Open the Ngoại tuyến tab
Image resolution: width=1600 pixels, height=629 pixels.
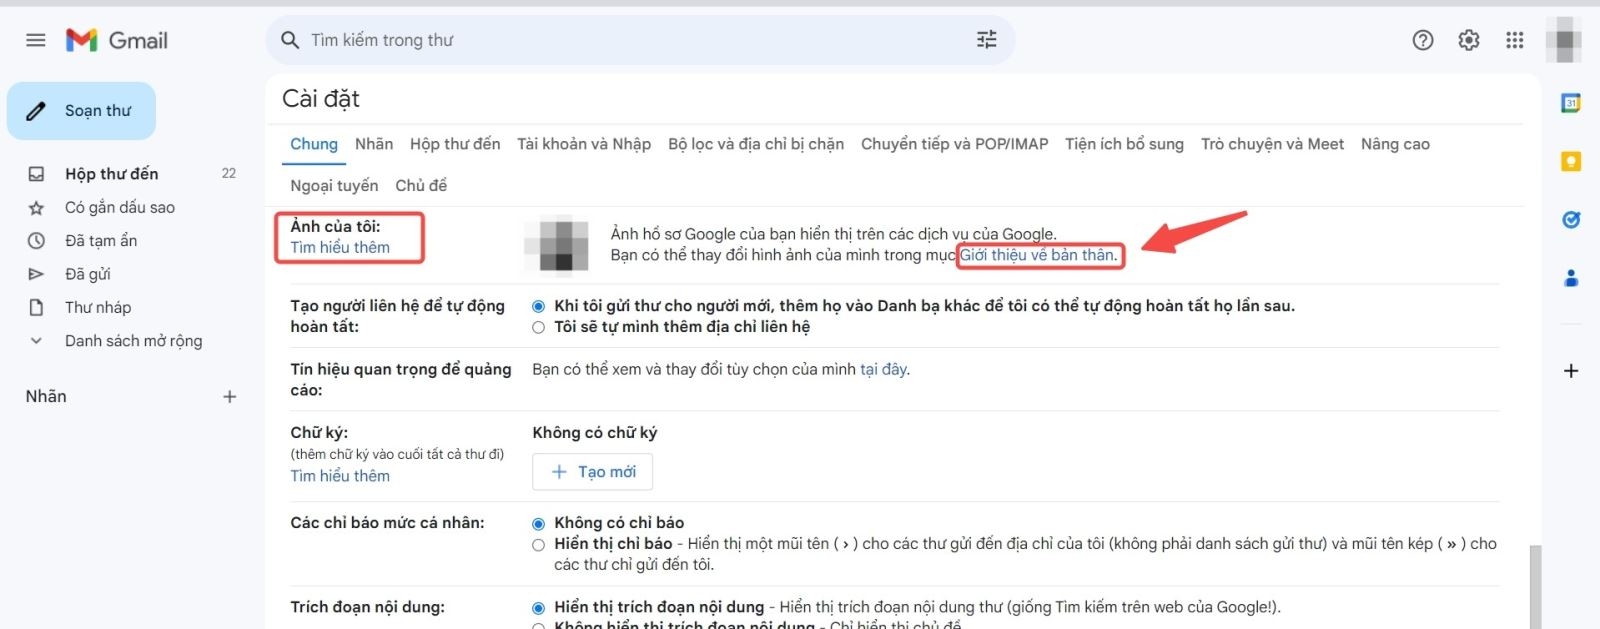(334, 186)
